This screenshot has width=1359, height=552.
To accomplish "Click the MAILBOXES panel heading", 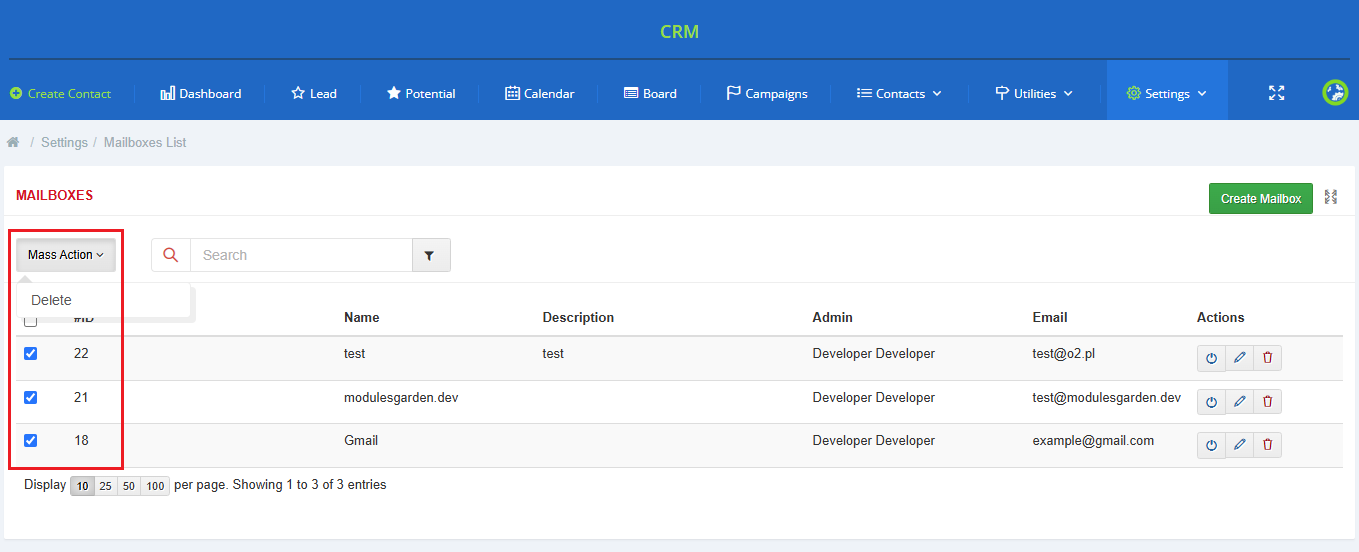I will coord(55,195).
